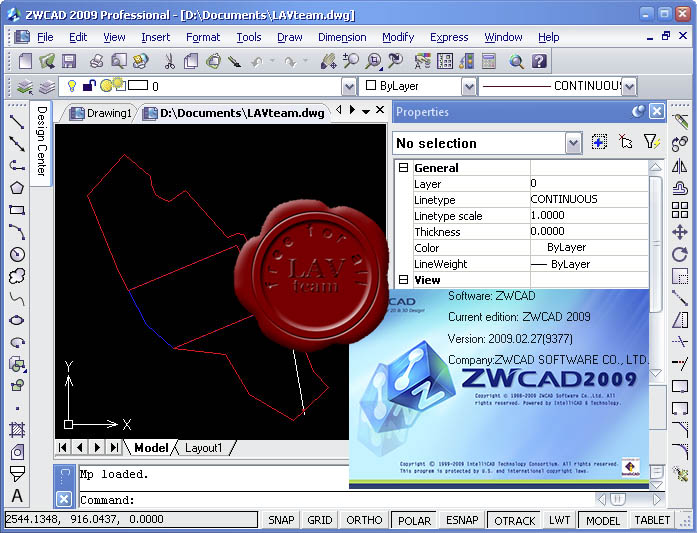697x533 pixels.
Task: Toggle LWT lineweight display
Action: click(x=559, y=520)
